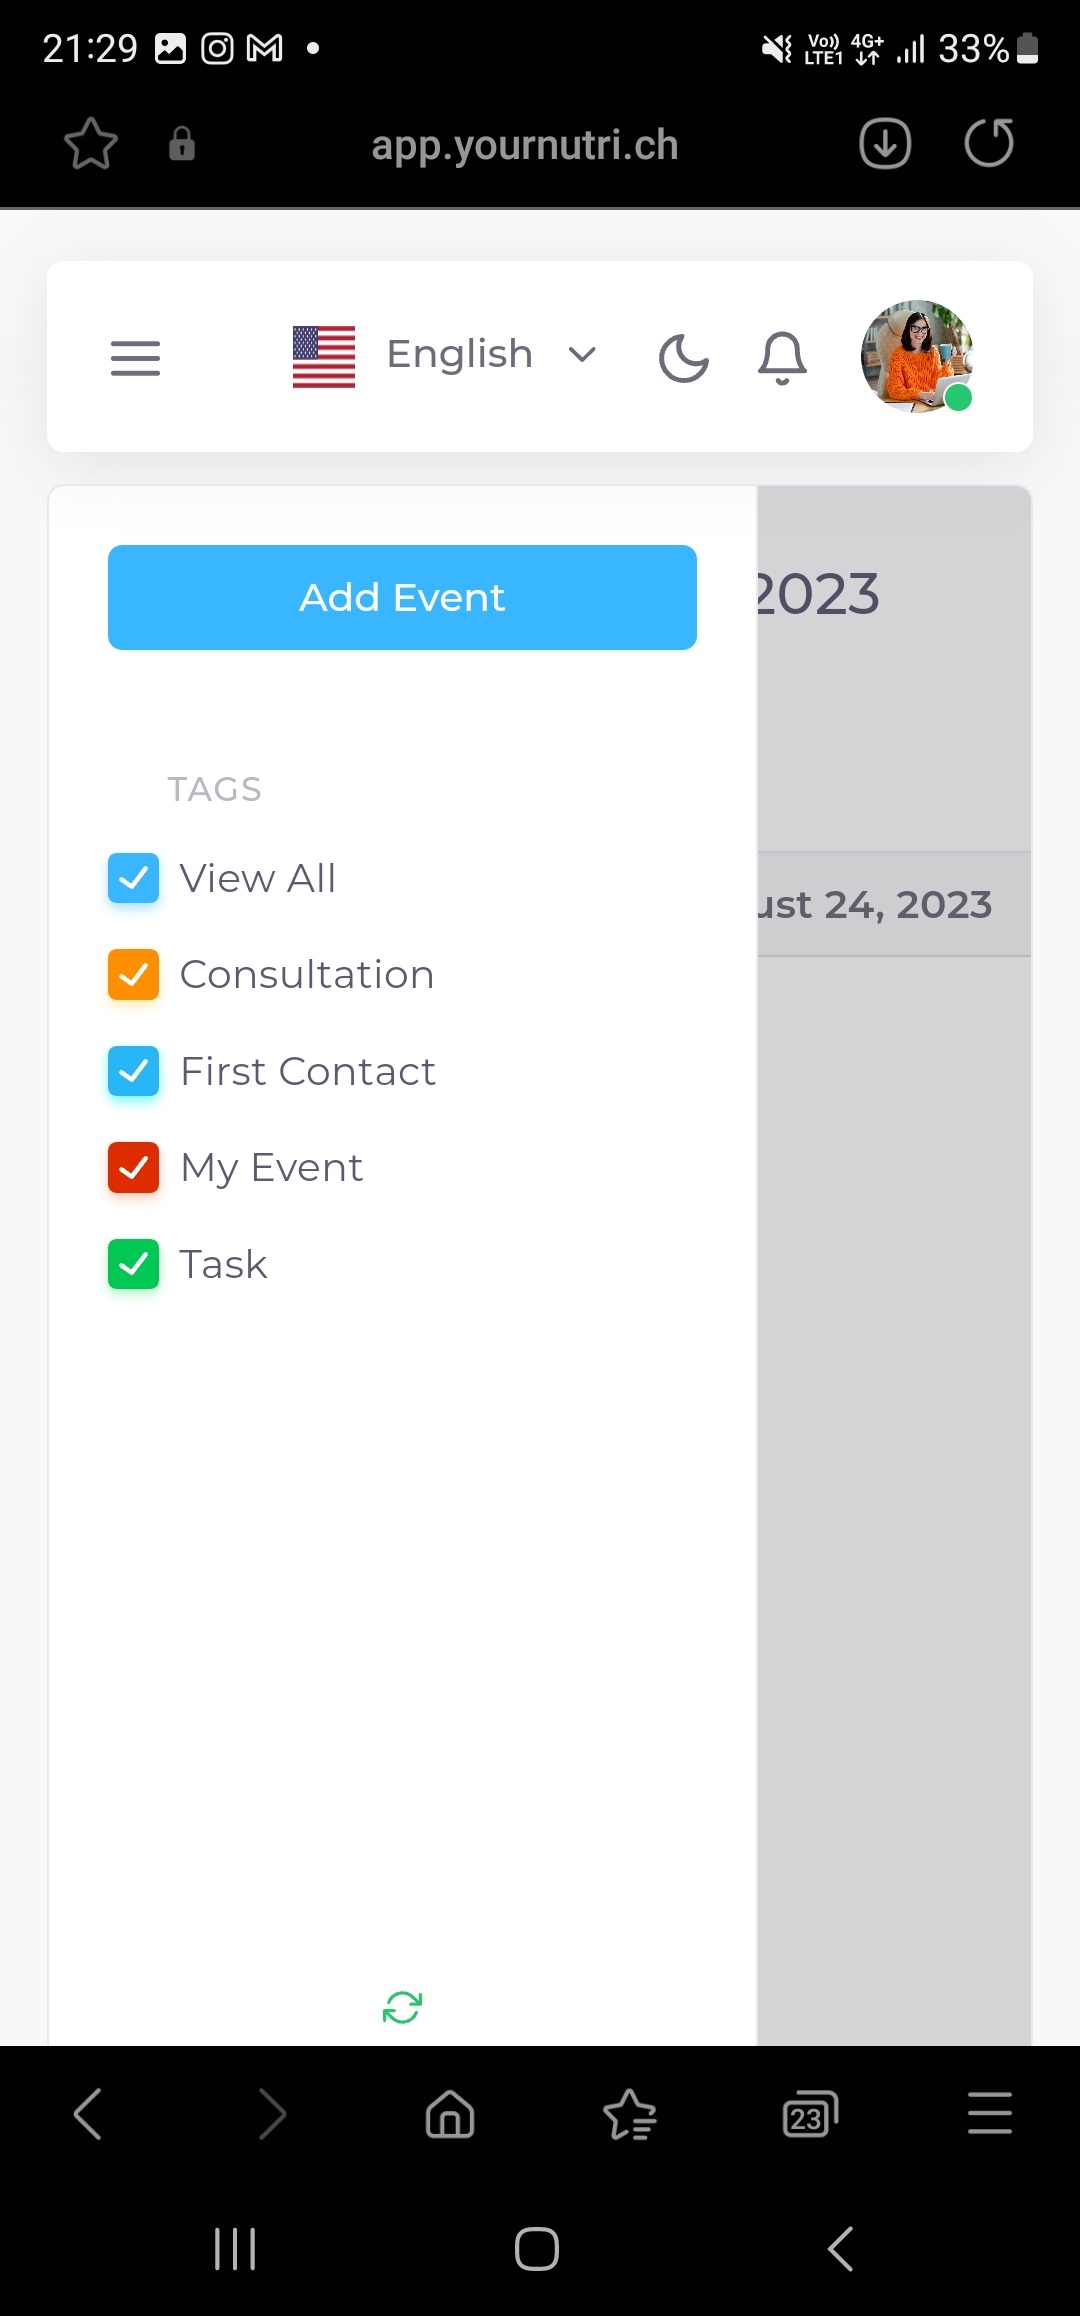Open the hamburger navigation menu
The height and width of the screenshot is (2316, 1080).
click(135, 357)
